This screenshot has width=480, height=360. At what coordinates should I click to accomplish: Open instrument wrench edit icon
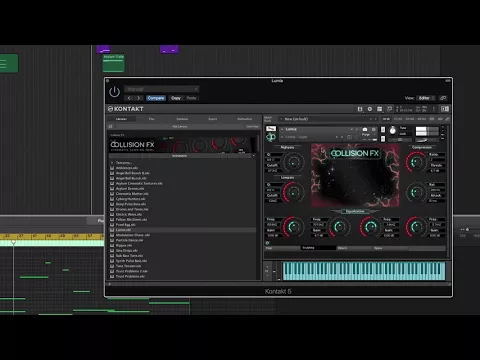(271, 129)
